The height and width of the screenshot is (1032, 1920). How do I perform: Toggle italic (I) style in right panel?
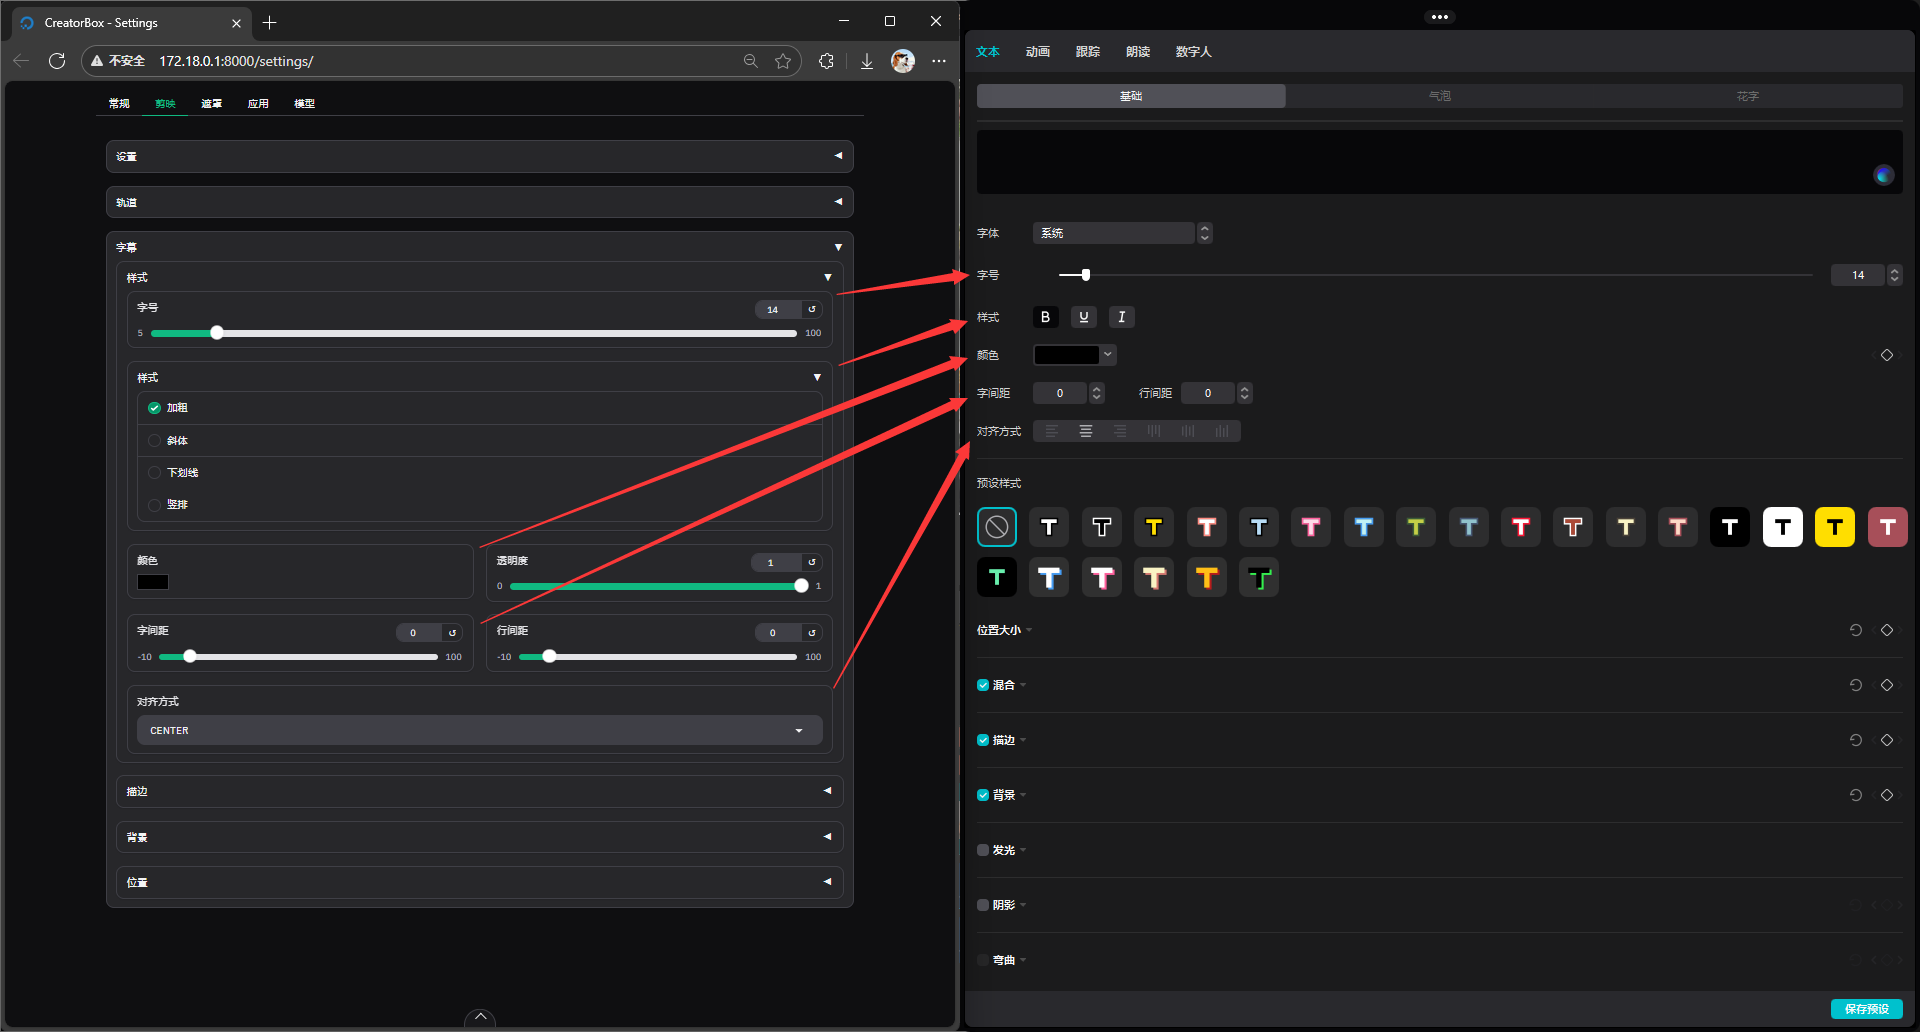pyautogui.click(x=1122, y=317)
